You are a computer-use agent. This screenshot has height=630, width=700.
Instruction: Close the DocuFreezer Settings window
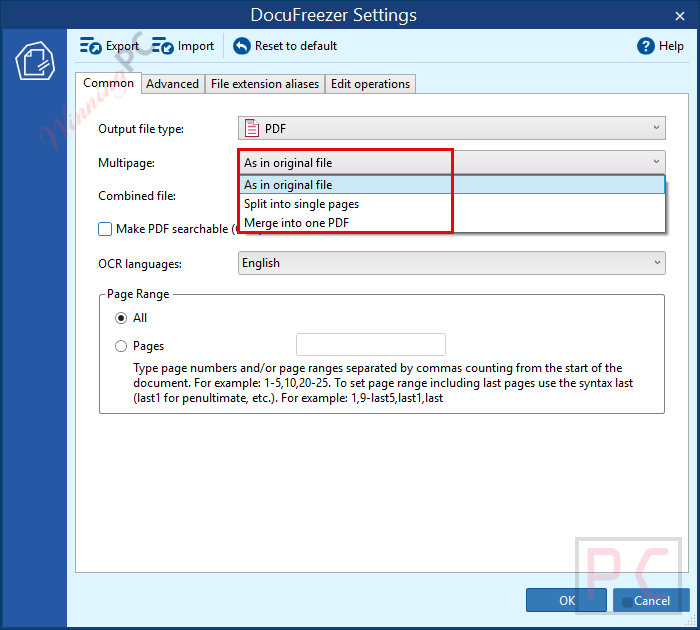tap(679, 16)
